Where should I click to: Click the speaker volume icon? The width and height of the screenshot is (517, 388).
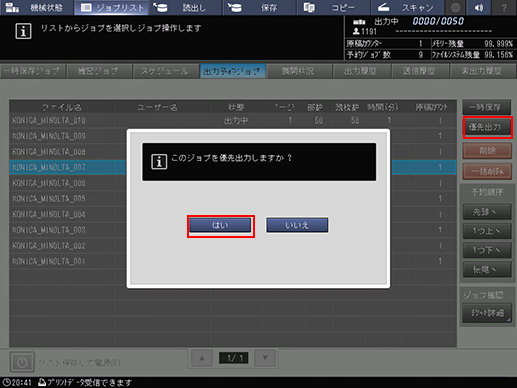[479, 7]
